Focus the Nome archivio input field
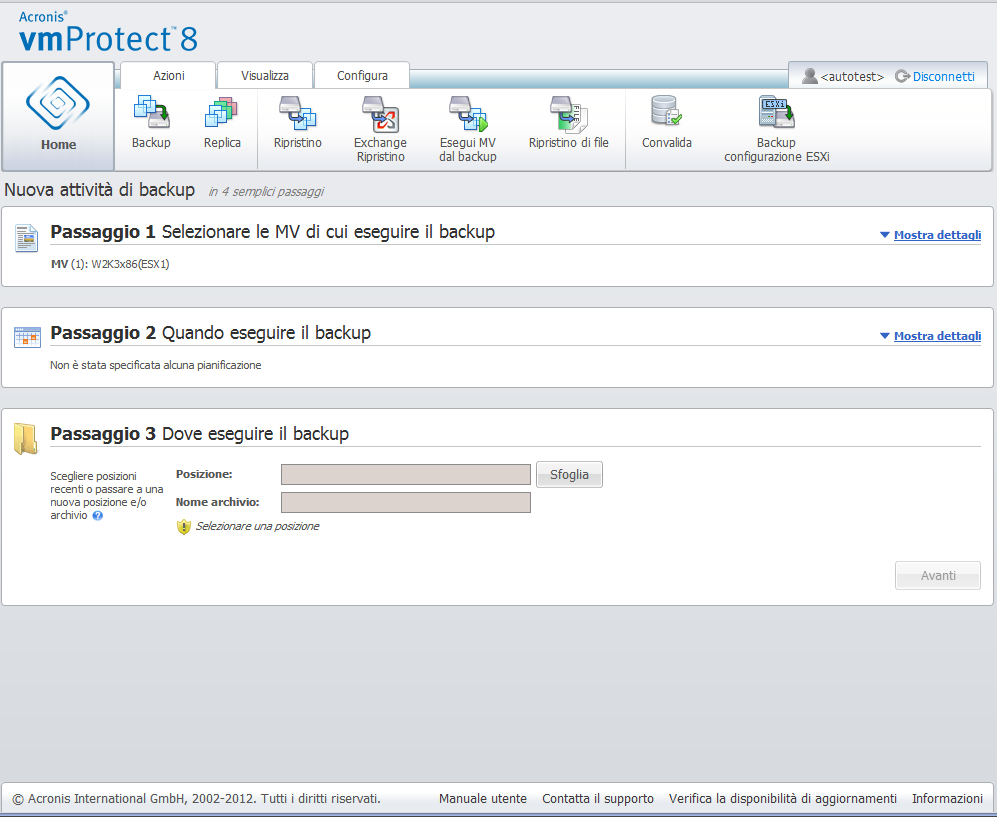Viewport: 997px width, 817px height. [406, 502]
